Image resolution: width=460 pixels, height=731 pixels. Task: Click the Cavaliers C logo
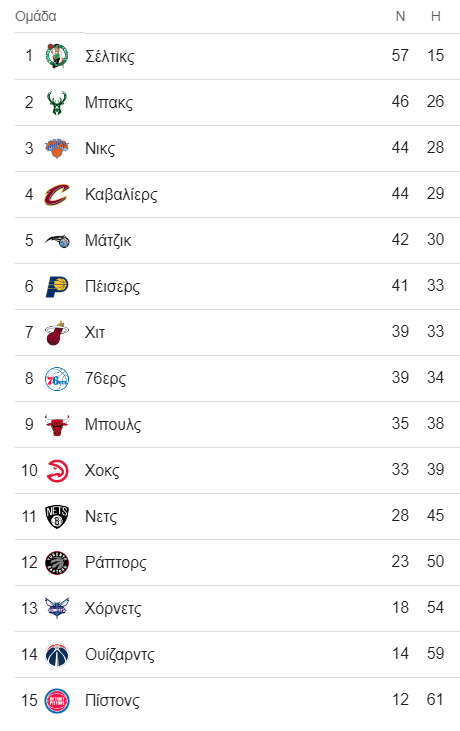click(x=57, y=194)
